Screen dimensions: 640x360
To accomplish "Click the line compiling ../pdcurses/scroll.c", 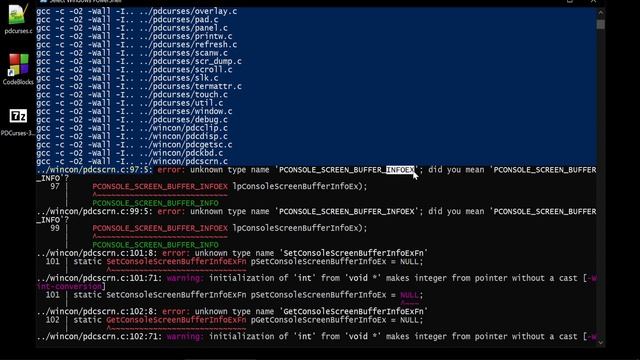I will coord(134,70).
